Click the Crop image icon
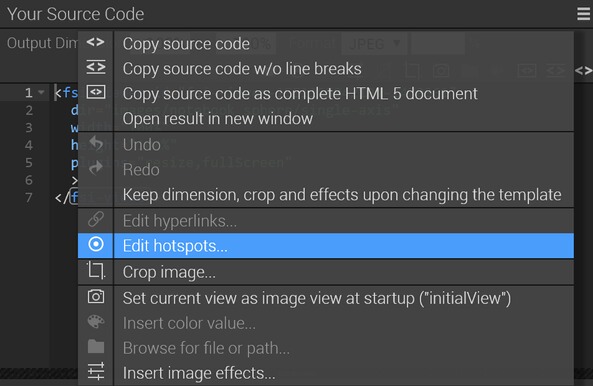593x386 pixels. tap(96, 271)
